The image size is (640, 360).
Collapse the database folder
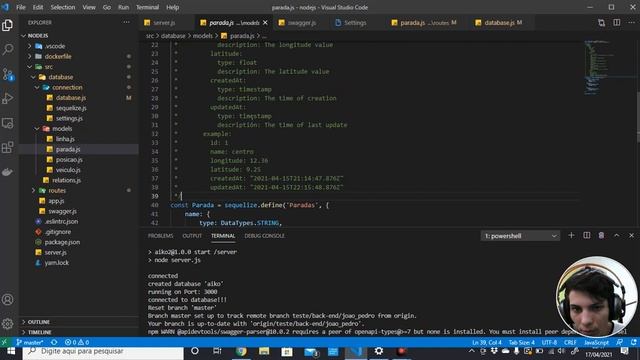coord(60,77)
